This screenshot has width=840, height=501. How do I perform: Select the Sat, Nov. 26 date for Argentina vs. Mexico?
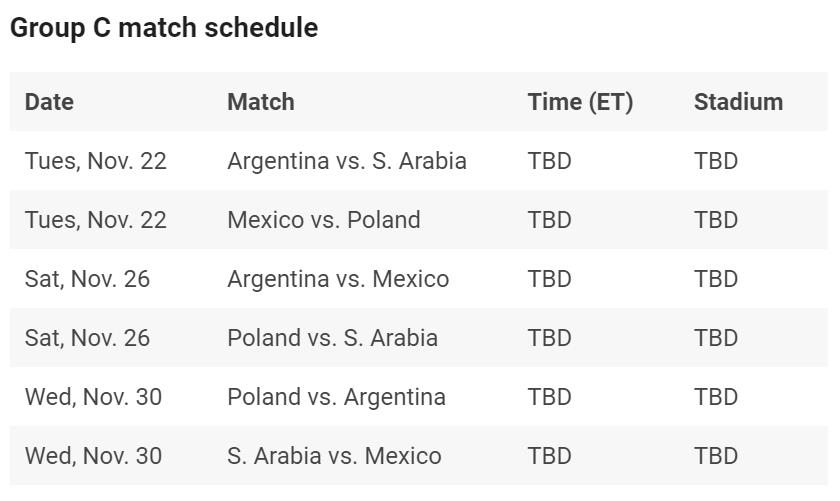[87, 279]
